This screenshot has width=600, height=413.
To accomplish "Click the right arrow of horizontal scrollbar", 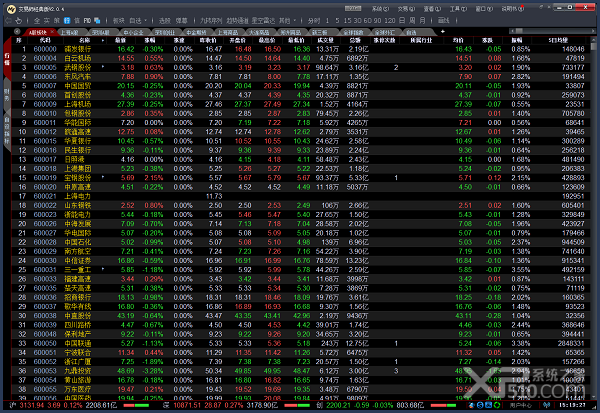I will point(593,31).
